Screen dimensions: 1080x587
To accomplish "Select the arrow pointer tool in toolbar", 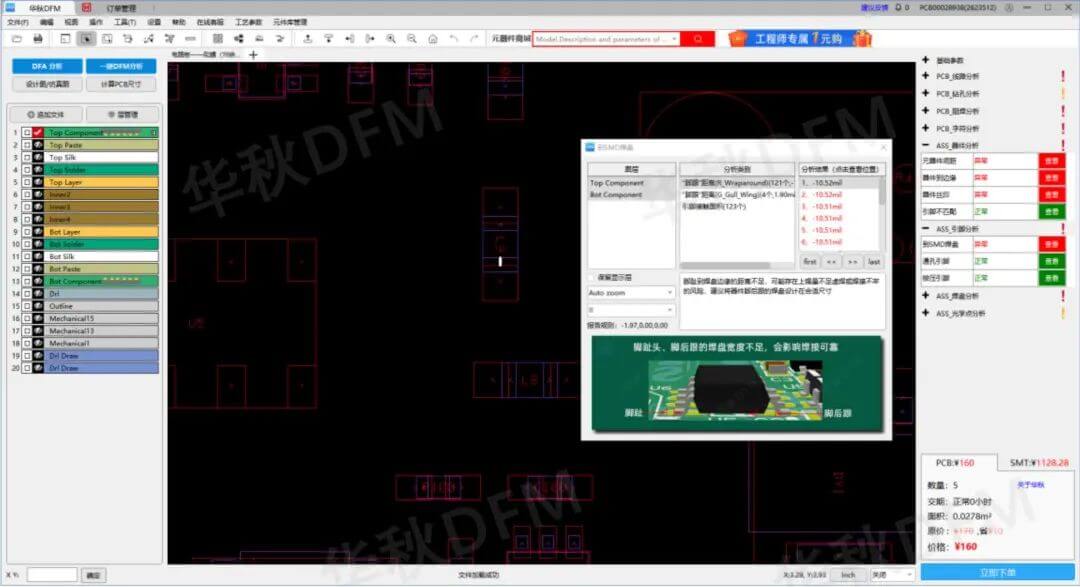I will [x=86, y=39].
